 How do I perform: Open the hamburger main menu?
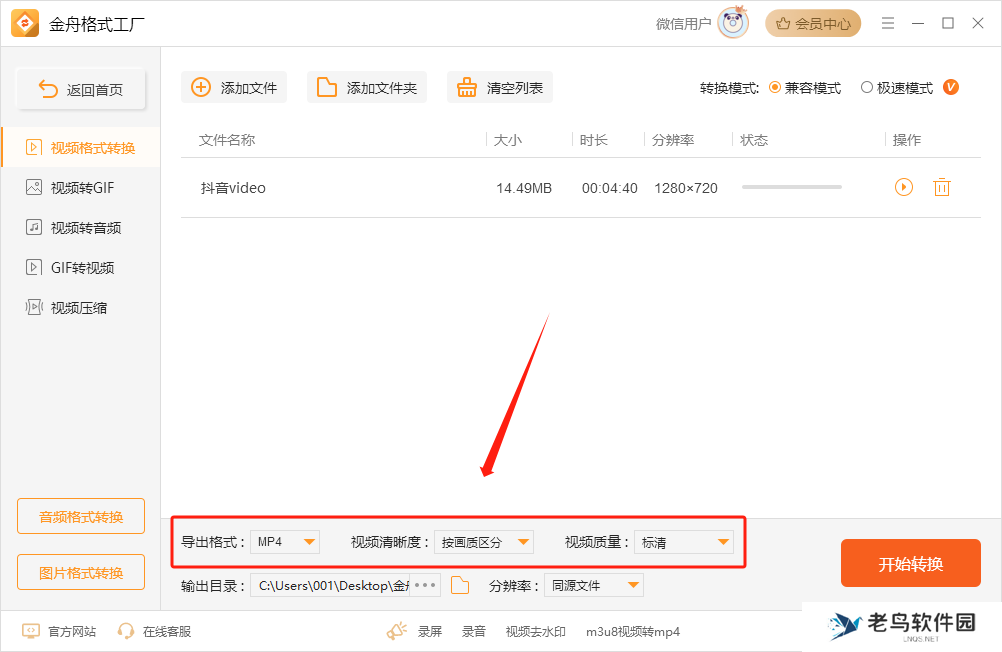(x=888, y=24)
